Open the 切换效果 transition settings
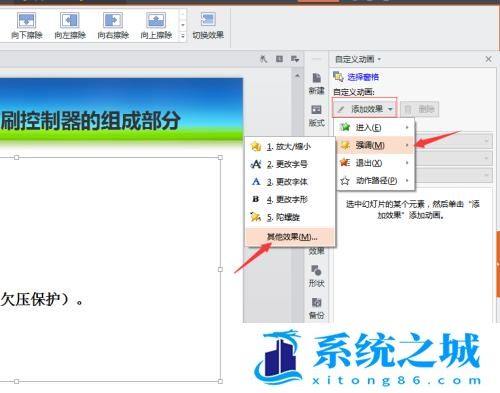500x393 pixels. click(208, 26)
